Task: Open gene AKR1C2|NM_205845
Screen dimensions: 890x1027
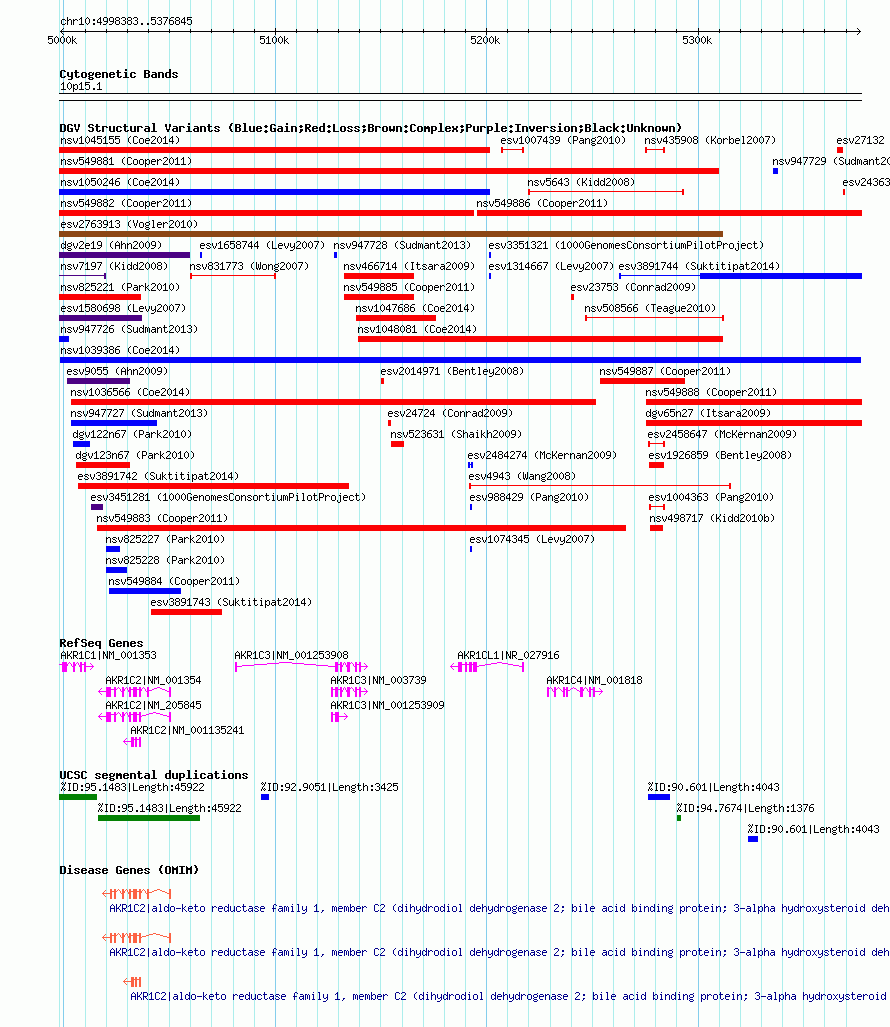Action: (153, 705)
